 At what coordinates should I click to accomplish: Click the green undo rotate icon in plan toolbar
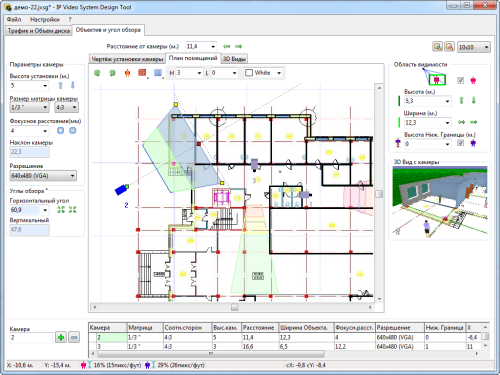coord(97,73)
